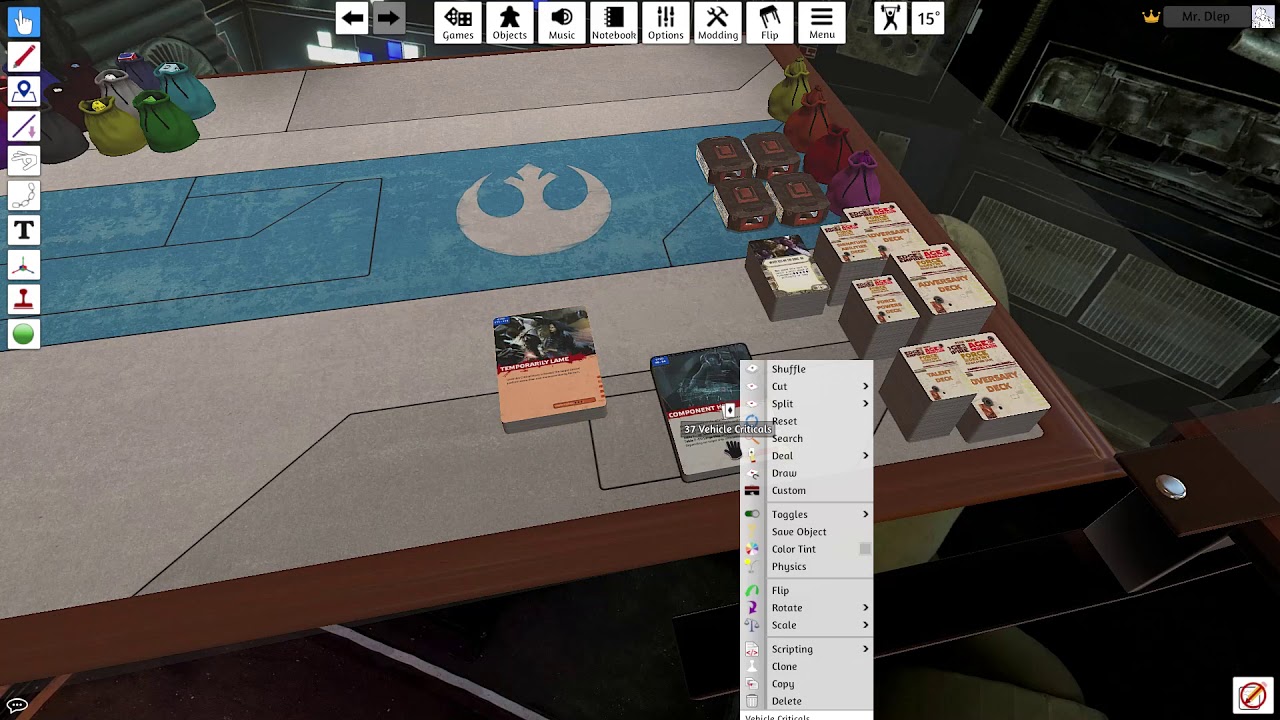
Task: Expand the Scale submenu arrow
Action: 866,625
